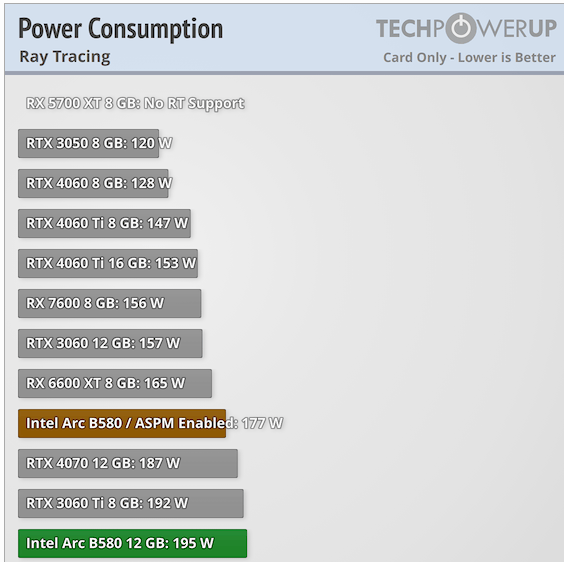Image resolution: width=564 pixels, height=562 pixels.
Task: Select the RTX 4060 8 GB 128 W bar
Action: pyautogui.click(x=93, y=183)
